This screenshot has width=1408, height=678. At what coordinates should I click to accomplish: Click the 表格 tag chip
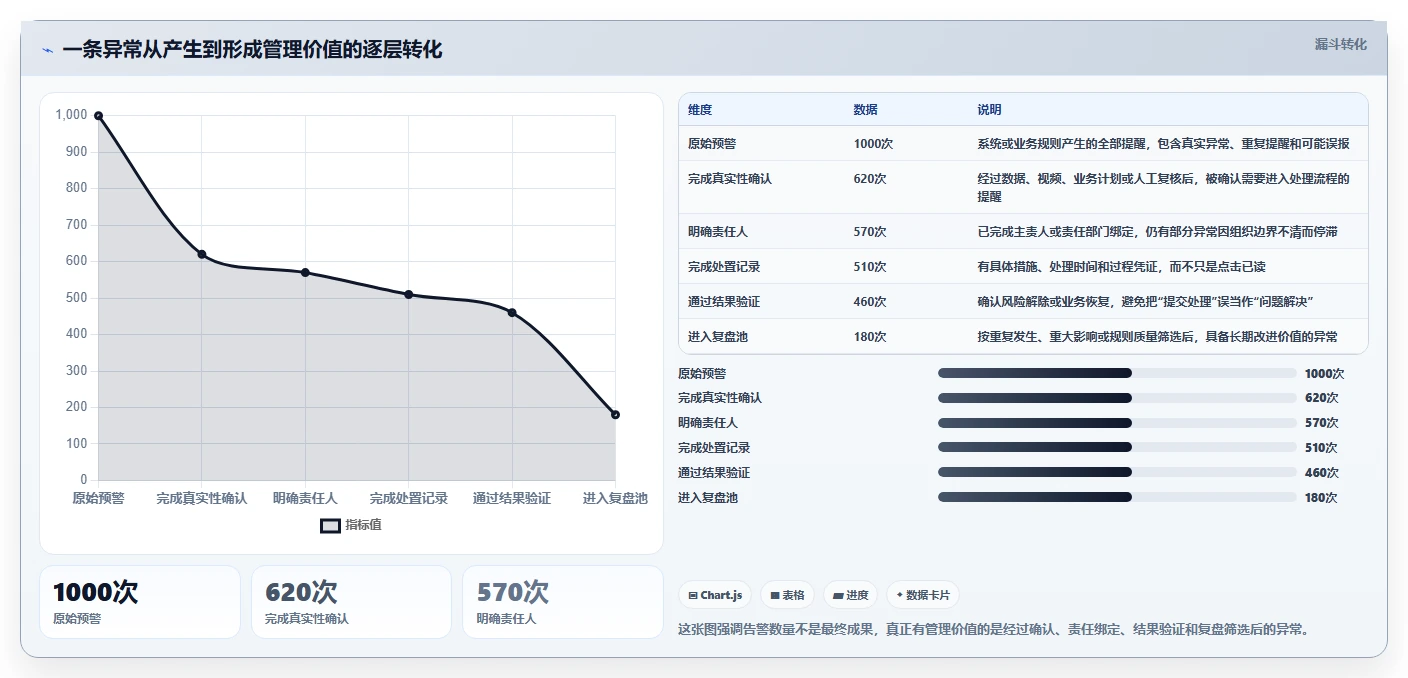[787, 595]
